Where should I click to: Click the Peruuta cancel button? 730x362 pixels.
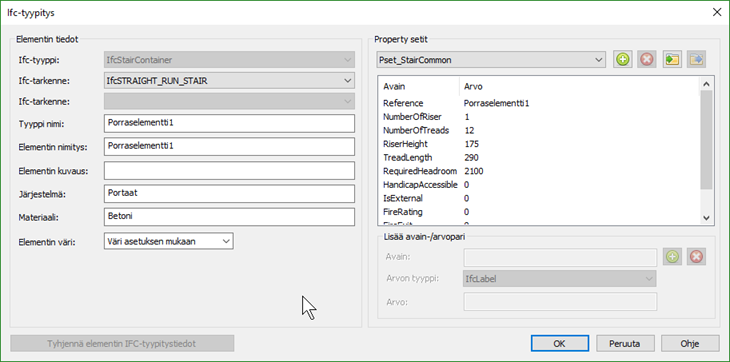(x=624, y=344)
